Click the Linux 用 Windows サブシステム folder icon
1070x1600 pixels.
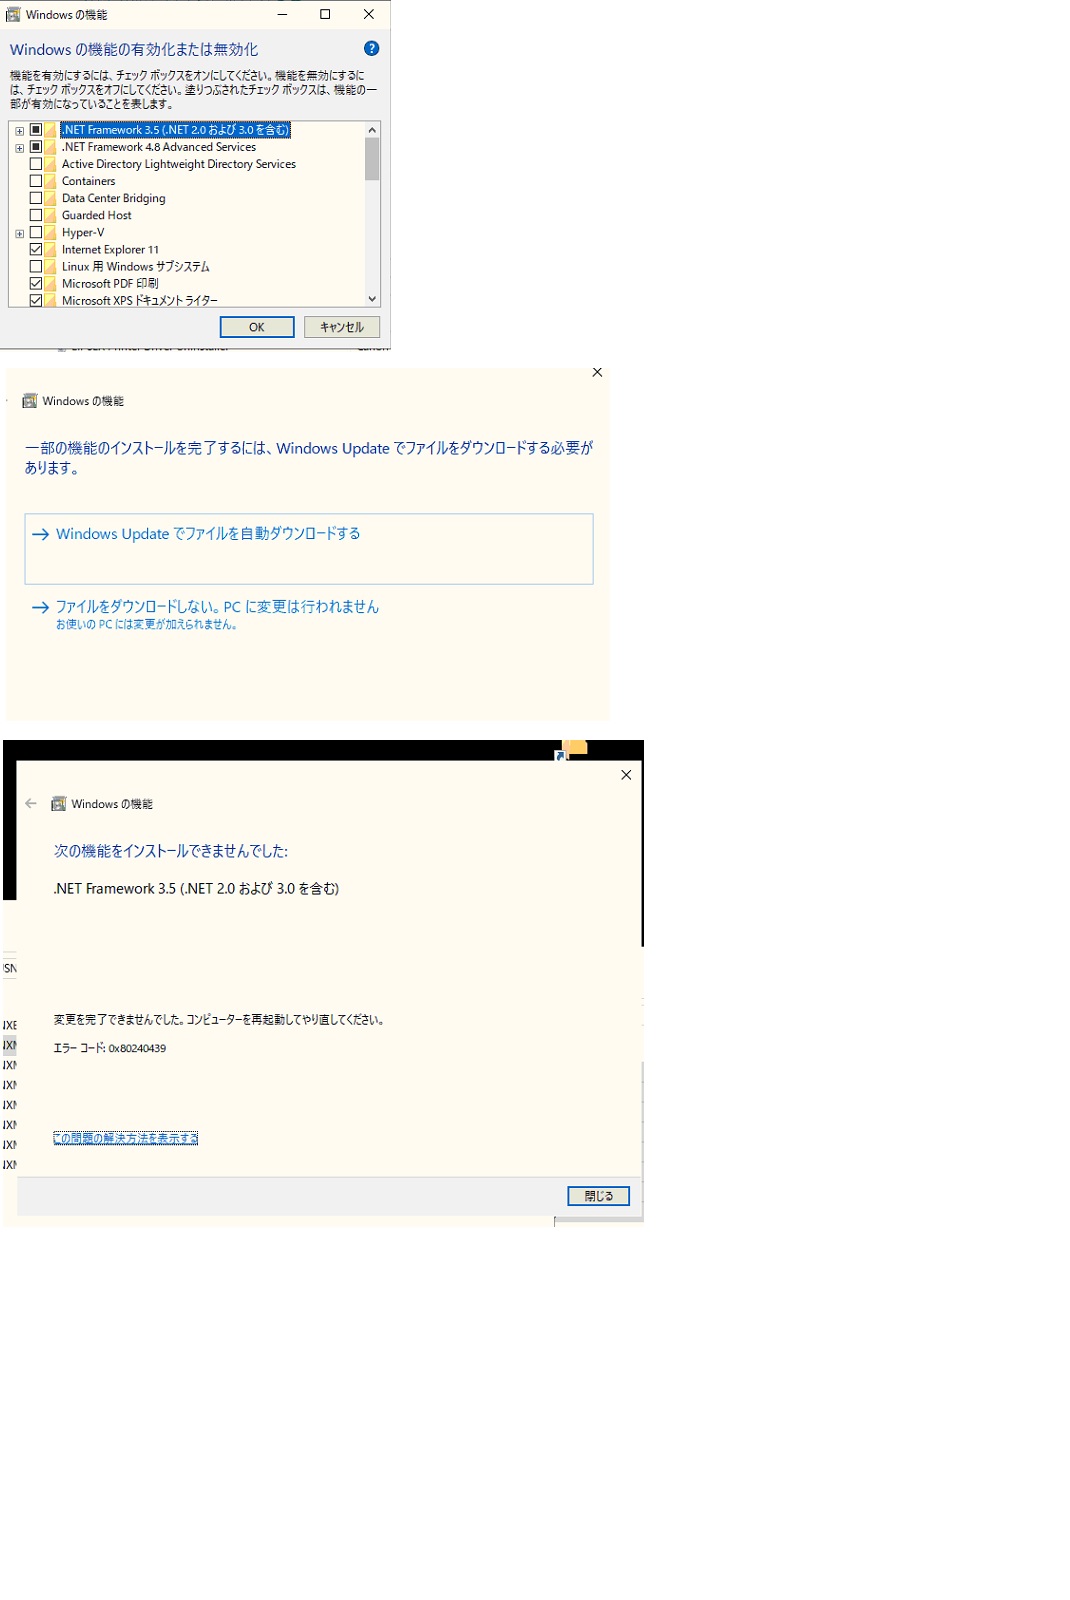51,267
